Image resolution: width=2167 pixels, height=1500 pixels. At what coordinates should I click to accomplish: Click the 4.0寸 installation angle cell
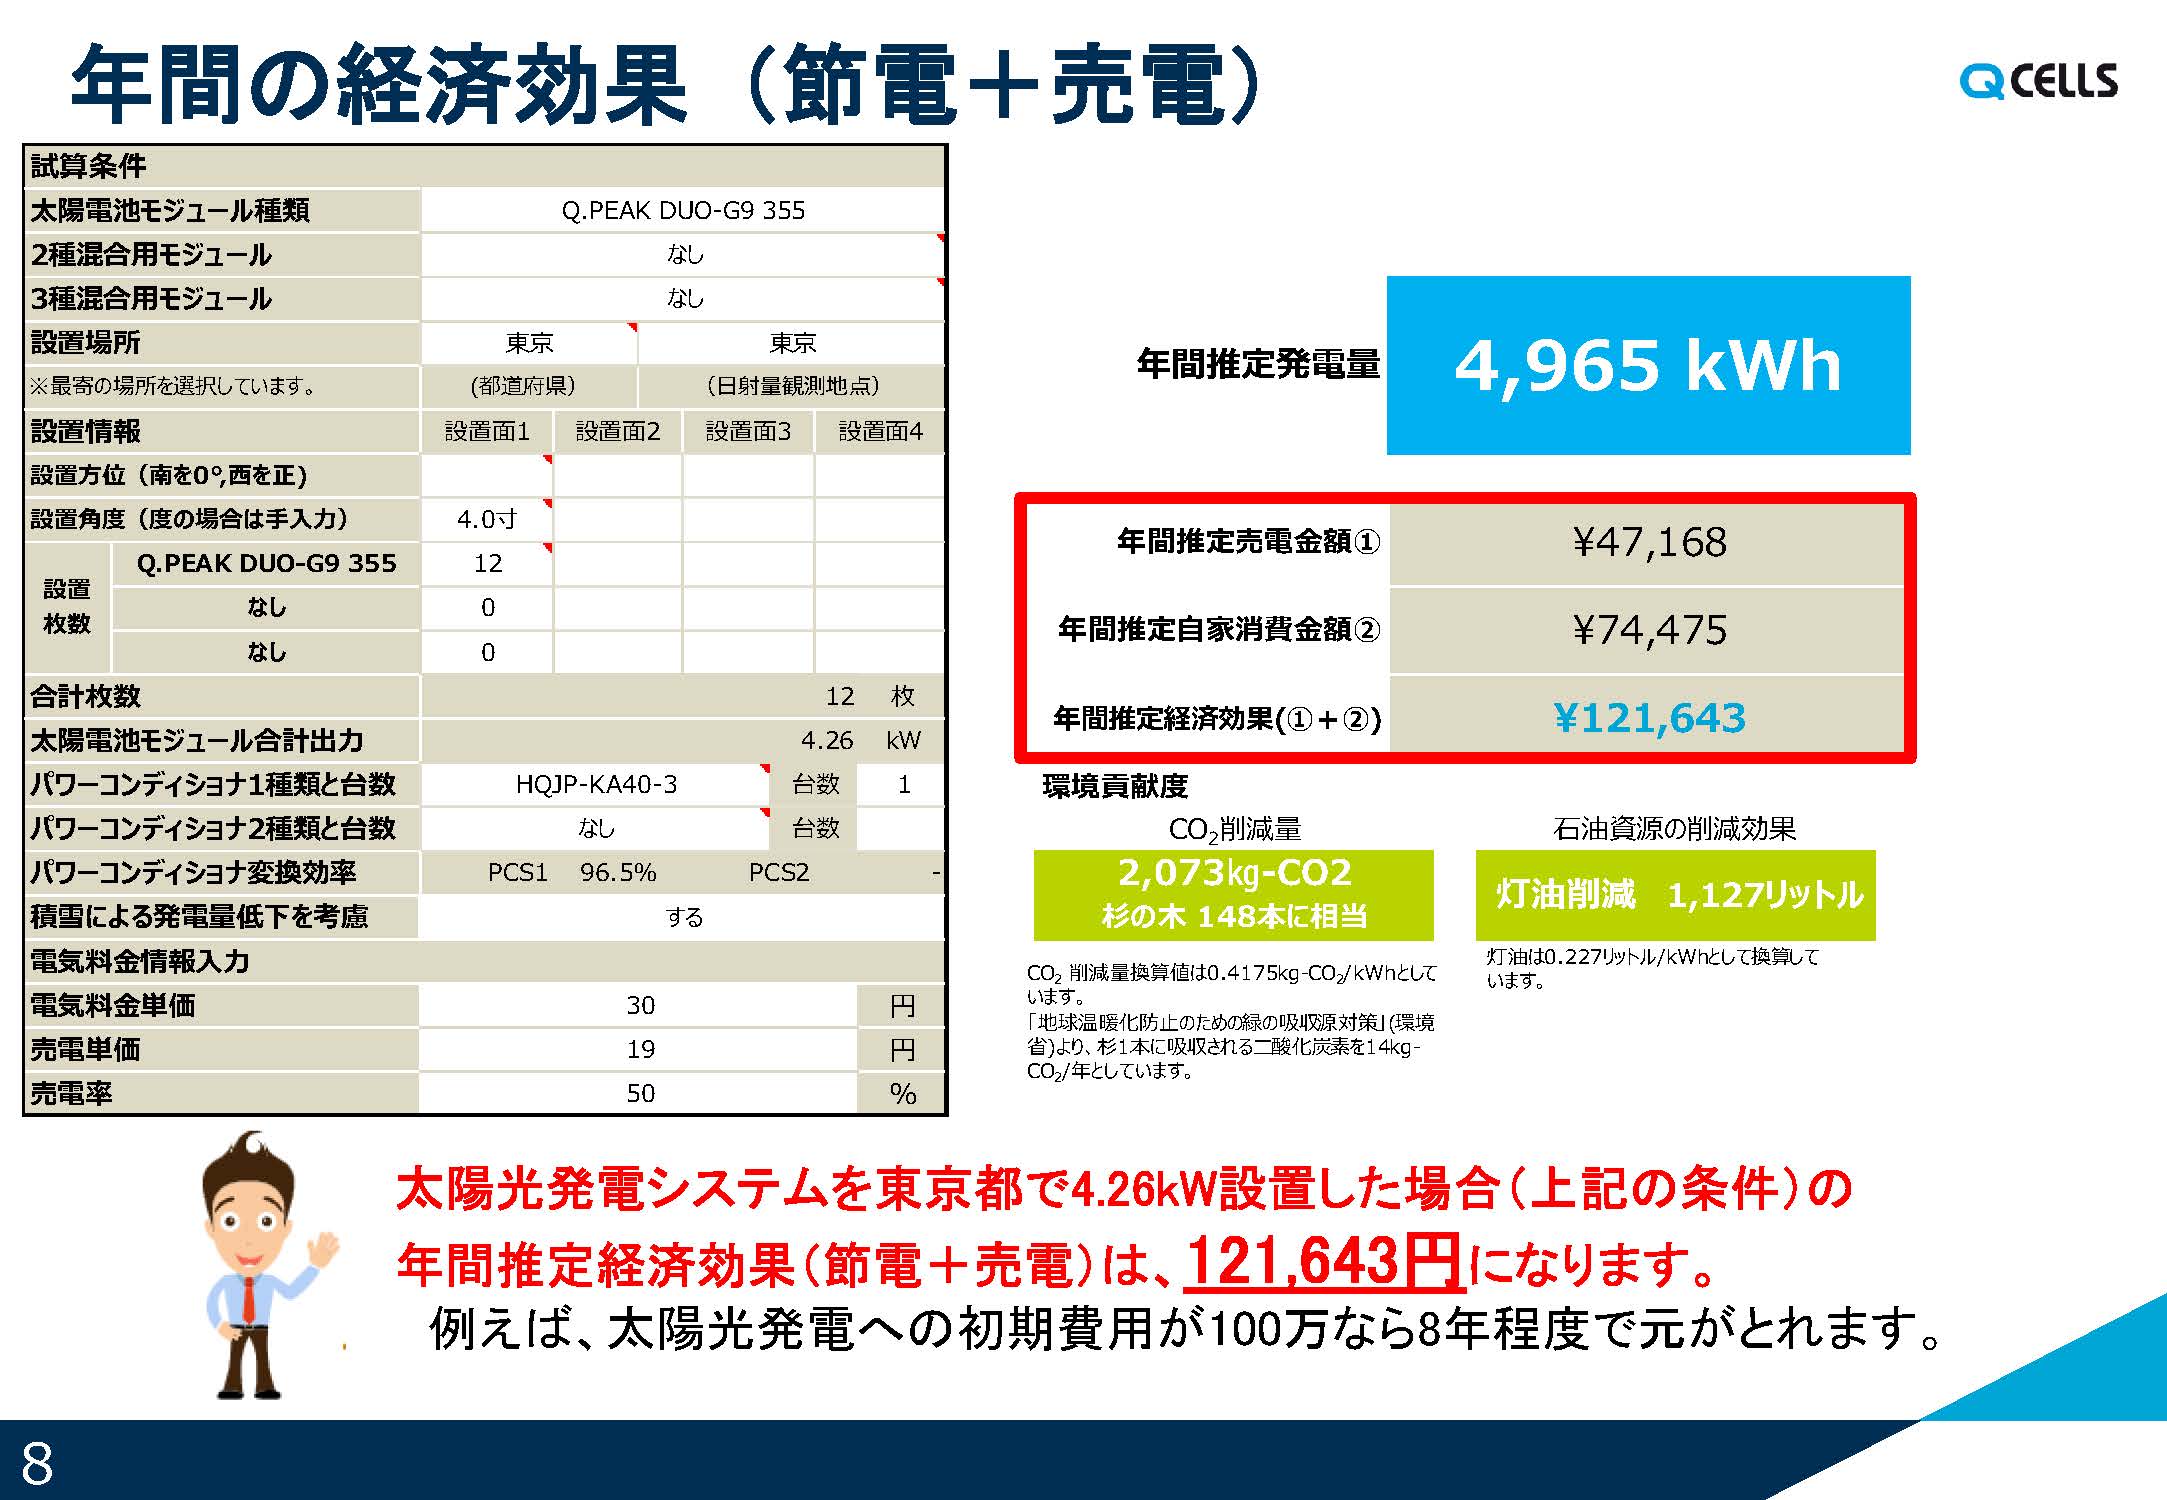(487, 519)
